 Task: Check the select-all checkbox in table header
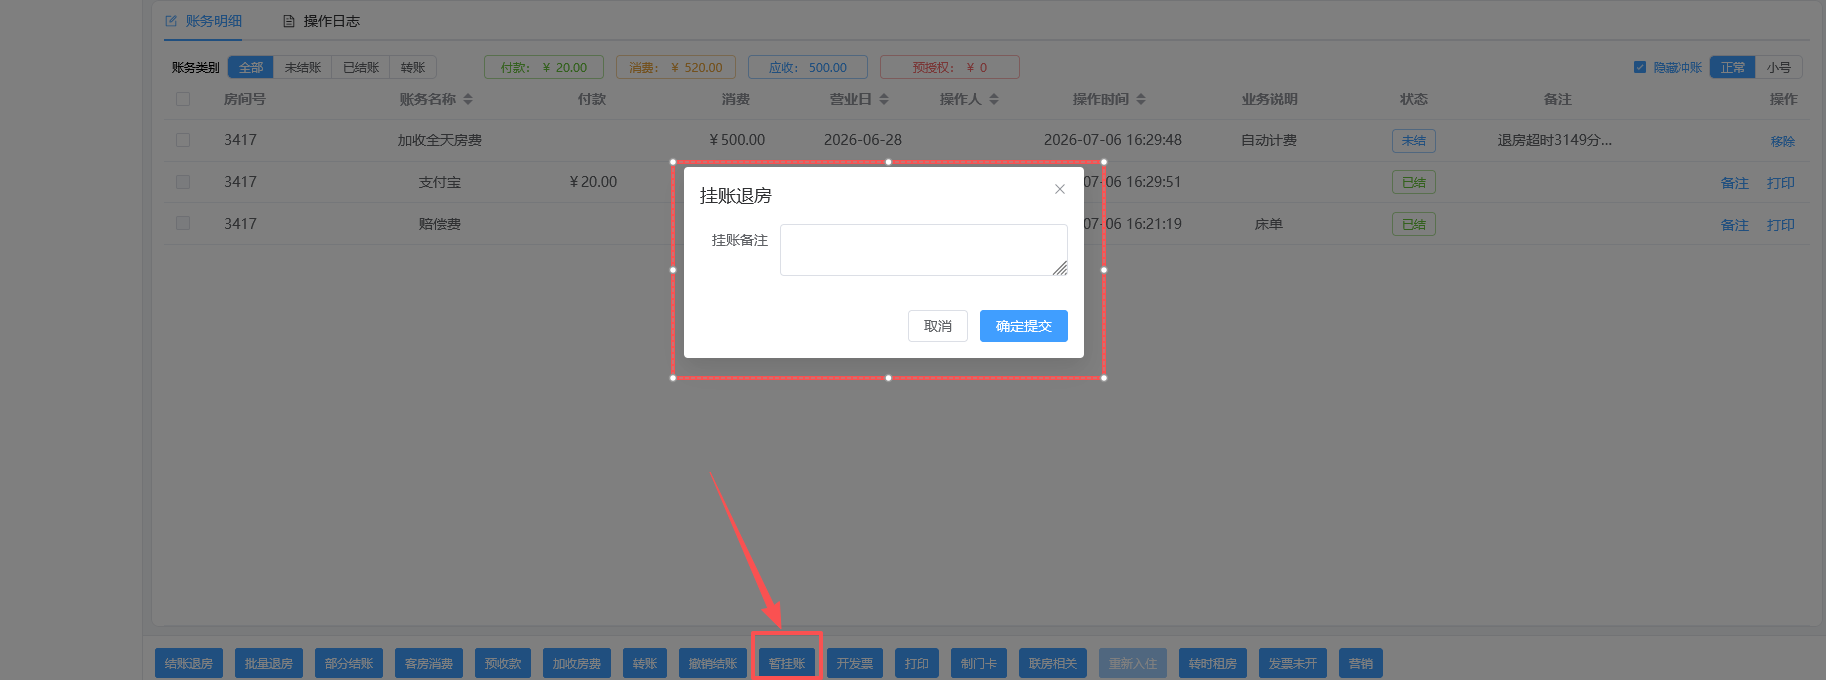click(183, 99)
